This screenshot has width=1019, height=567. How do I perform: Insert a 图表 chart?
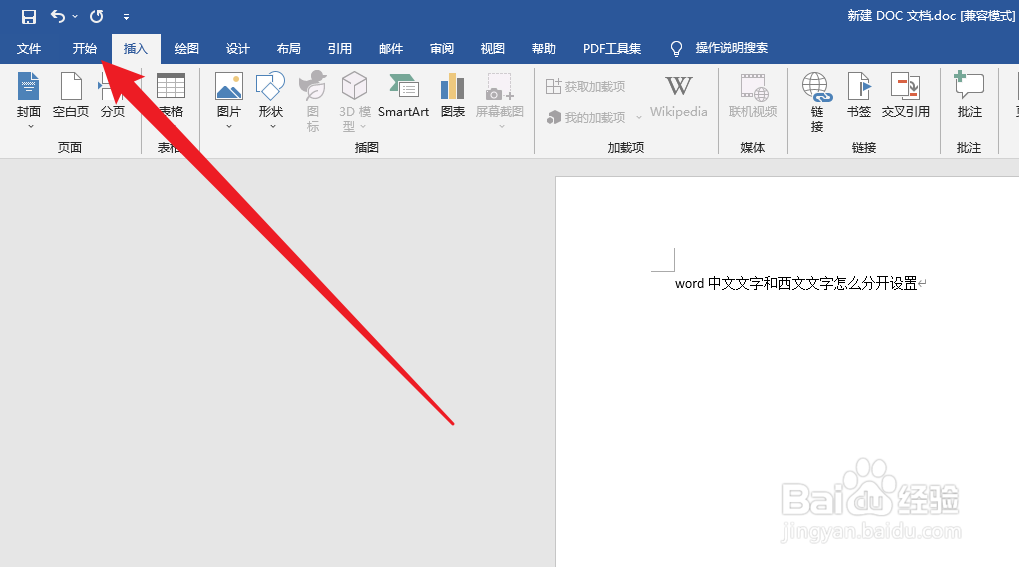(452, 95)
